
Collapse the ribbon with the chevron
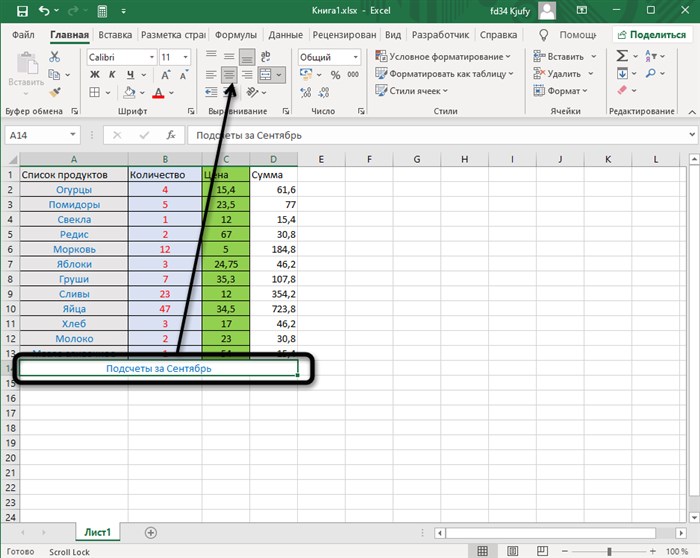[x=692, y=112]
